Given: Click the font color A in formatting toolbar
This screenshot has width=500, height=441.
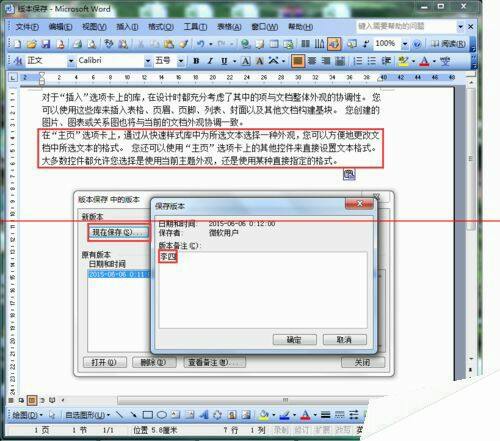Looking at the screenshot, I should [424, 61].
